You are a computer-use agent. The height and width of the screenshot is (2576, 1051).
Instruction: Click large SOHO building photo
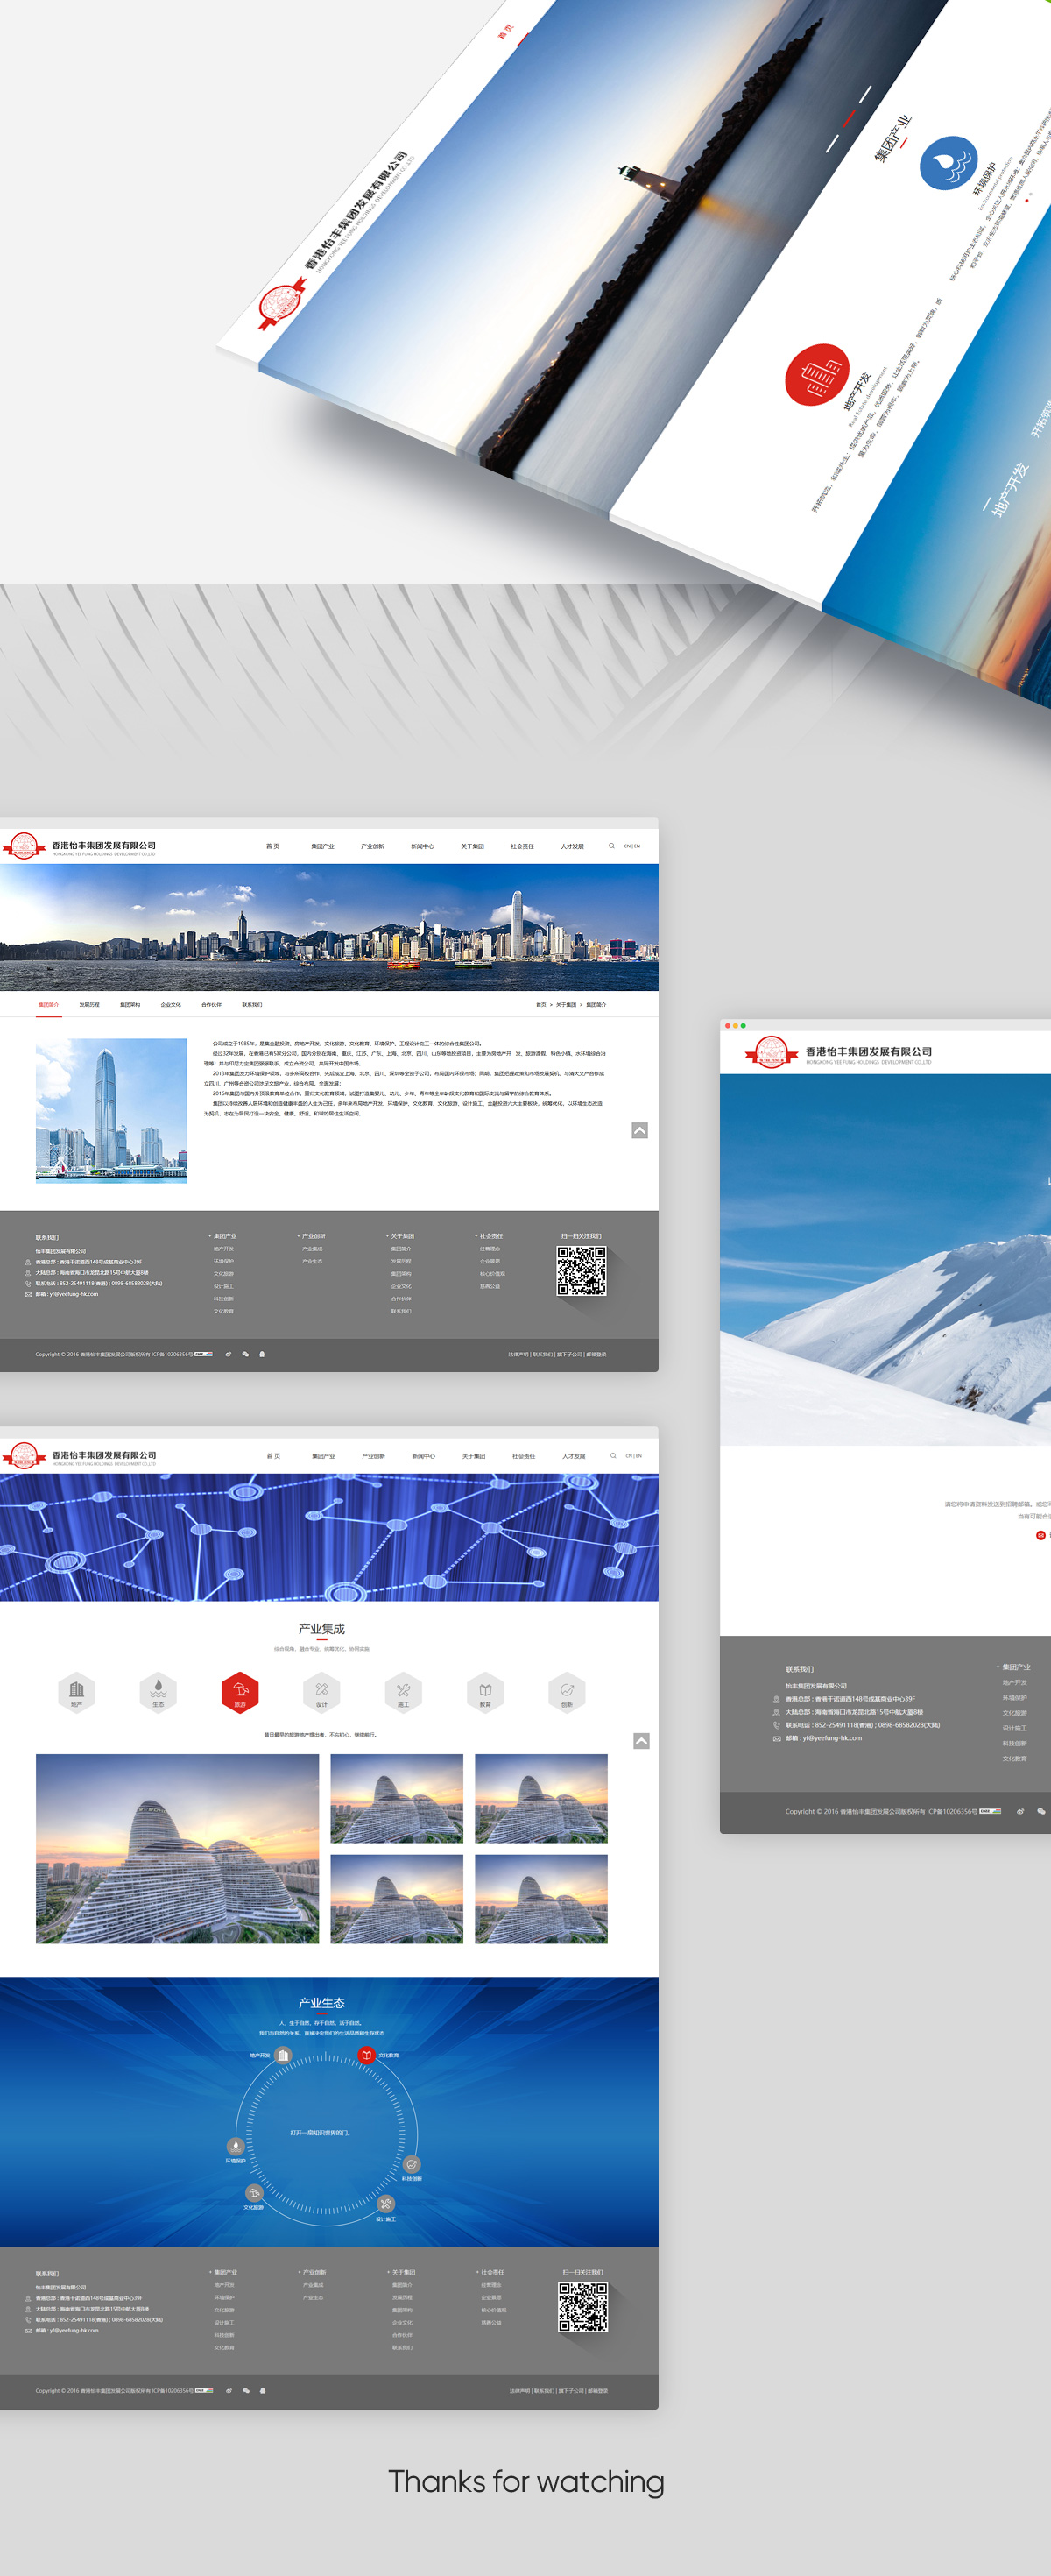point(177,1848)
